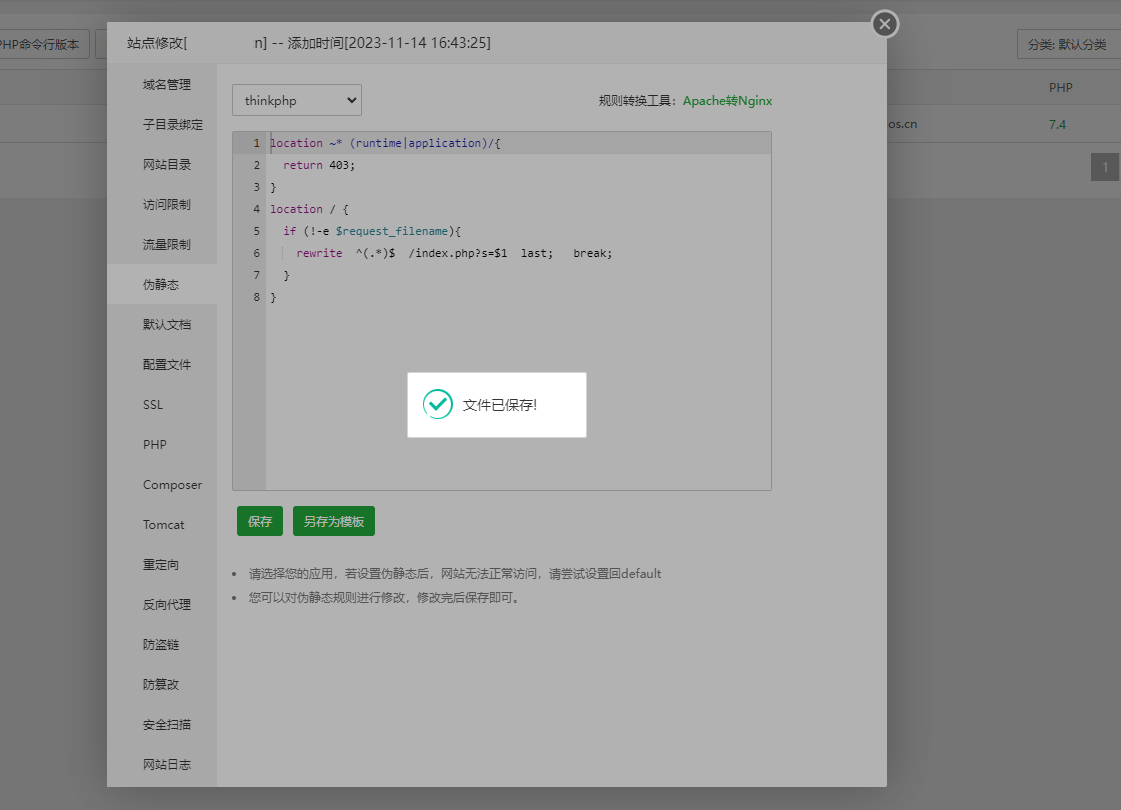Open the 域名管理 tab
This screenshot has width=1121, height=810.
pyautogui.click(x=166, y=85)
